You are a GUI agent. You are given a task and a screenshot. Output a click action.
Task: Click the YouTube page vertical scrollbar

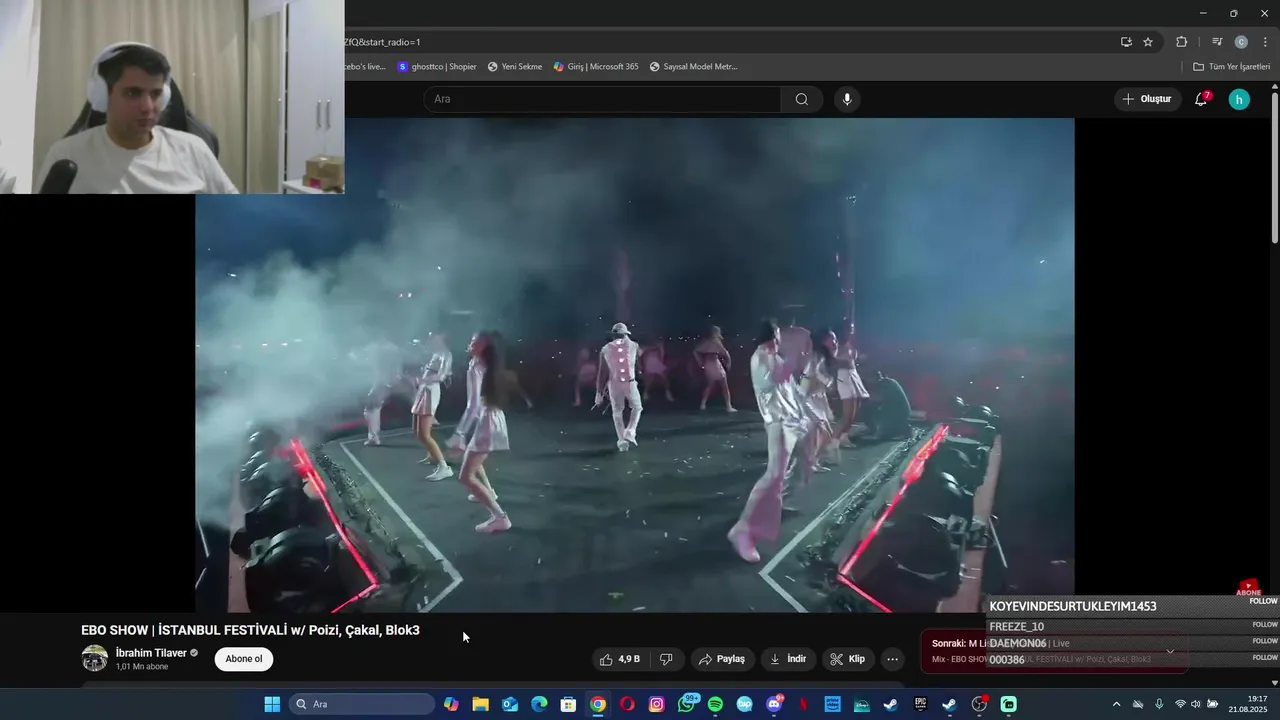tap(1274, 168)
